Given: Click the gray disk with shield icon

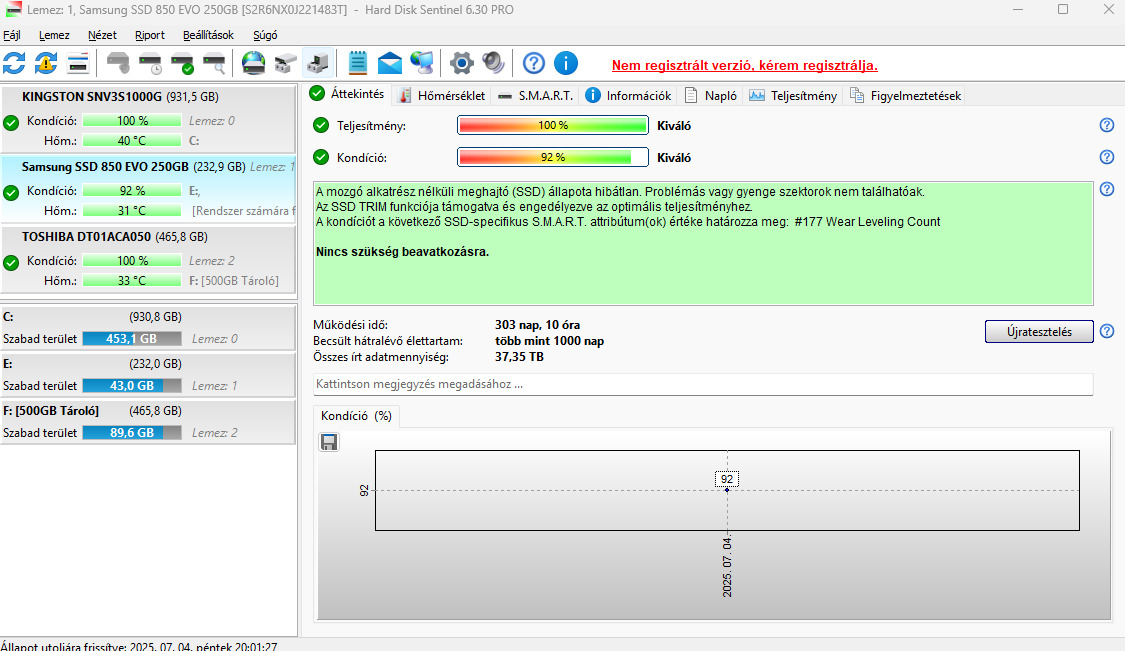Looking at the screenshot, I should click(118, 63).
